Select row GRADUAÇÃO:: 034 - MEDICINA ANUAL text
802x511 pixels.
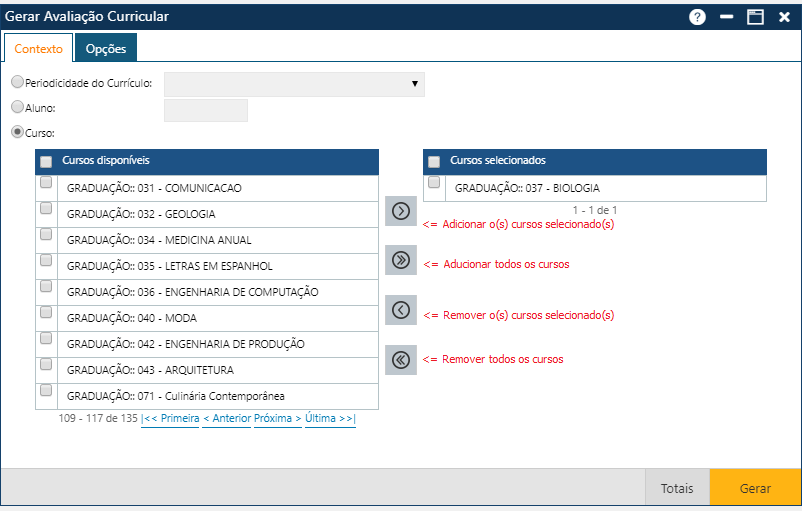[159, 240]
